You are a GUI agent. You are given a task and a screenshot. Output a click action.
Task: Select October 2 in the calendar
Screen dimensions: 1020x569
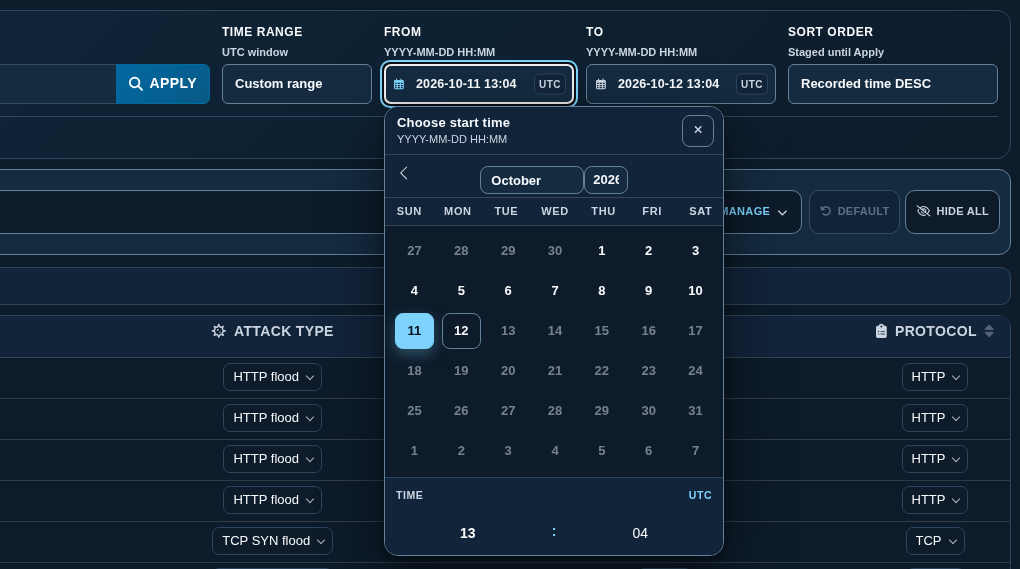coord(649,251)
